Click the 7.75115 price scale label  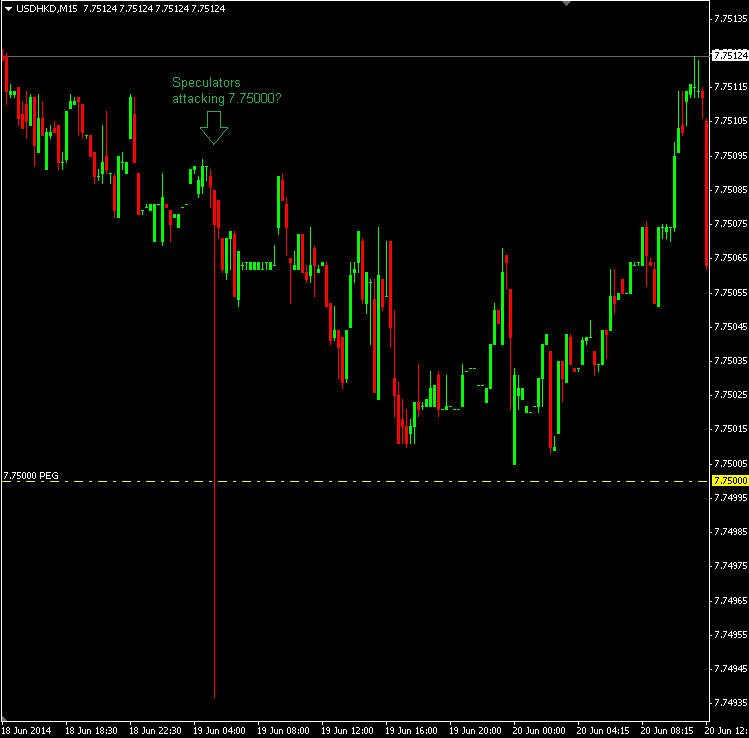click(x=730, y=87)
